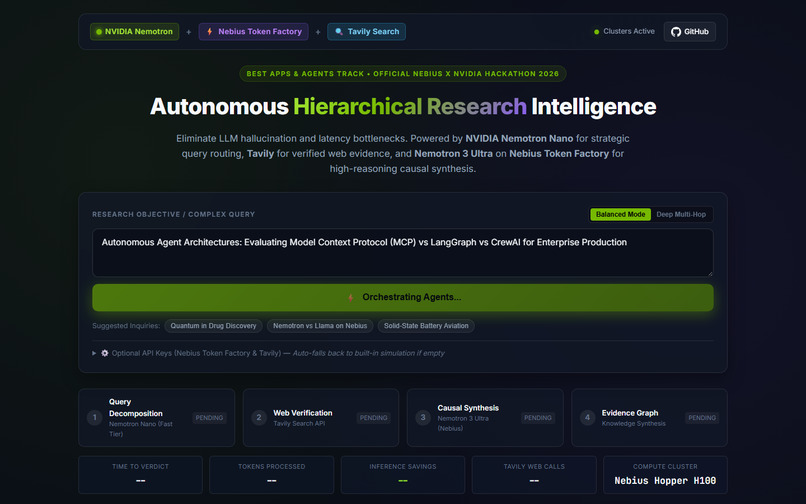Click the Orchestrating Agents button
The image size is (806, 504).
click(x=402, y=297)
